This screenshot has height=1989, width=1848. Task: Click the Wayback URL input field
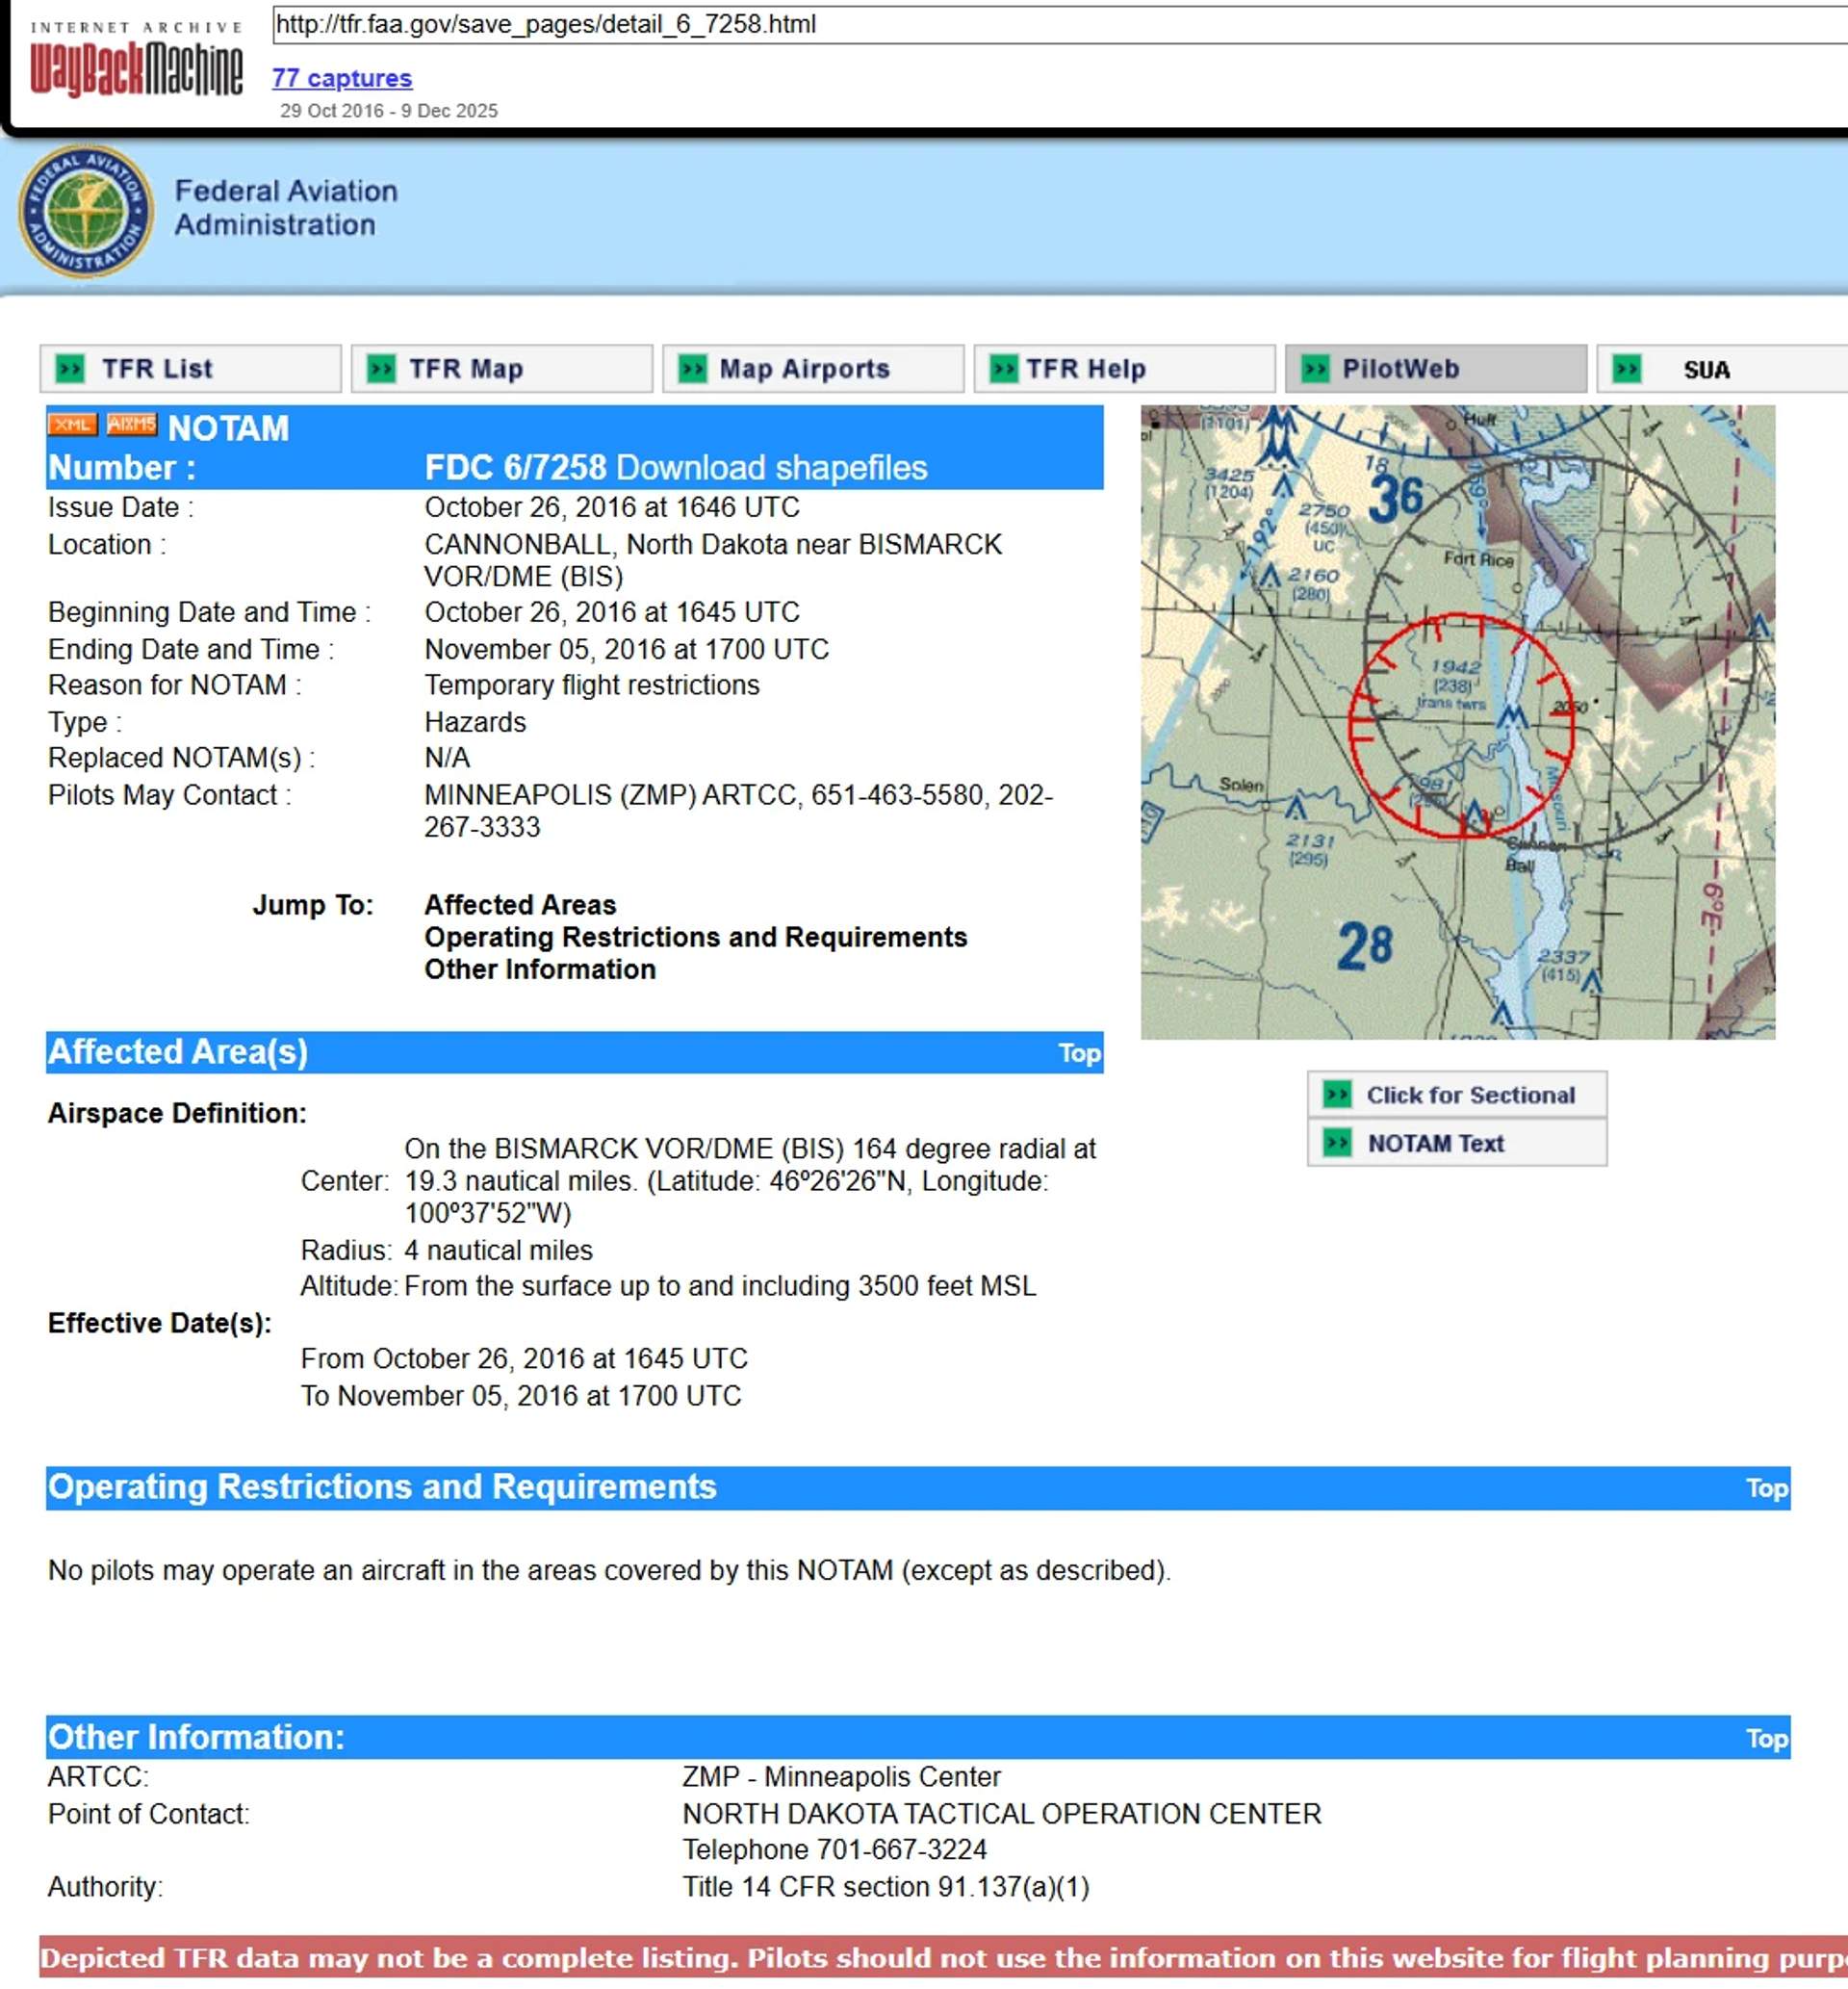1060,25
